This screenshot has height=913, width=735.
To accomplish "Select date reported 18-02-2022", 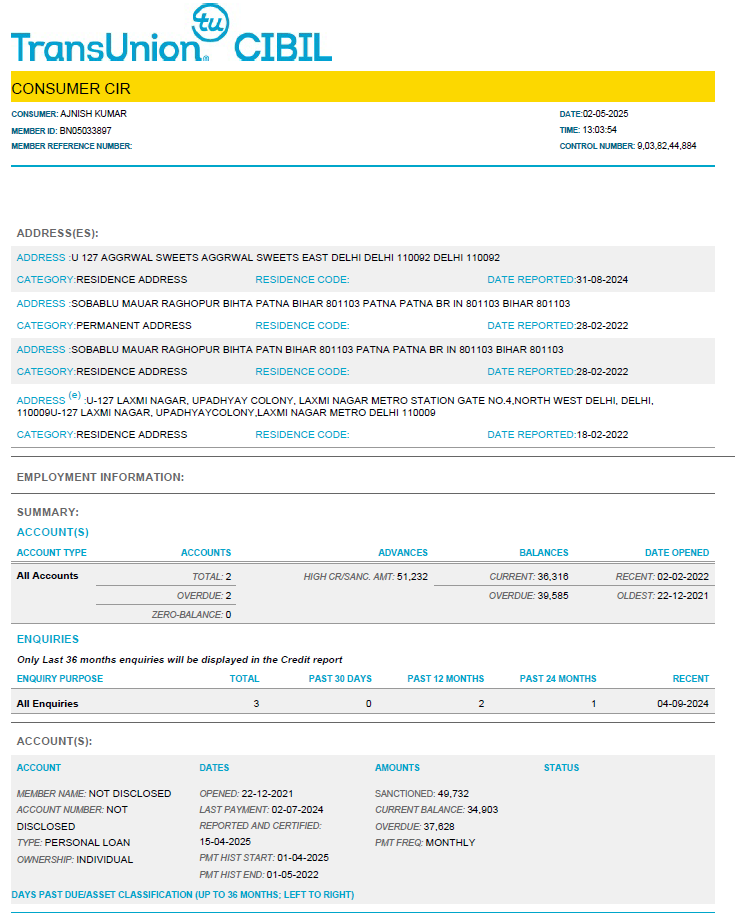I will click(602, 434).
